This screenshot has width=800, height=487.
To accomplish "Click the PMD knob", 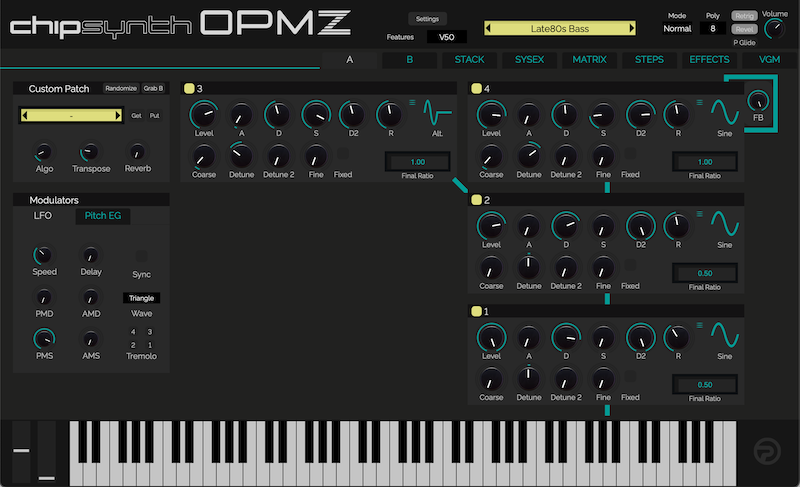I will 44,297.
